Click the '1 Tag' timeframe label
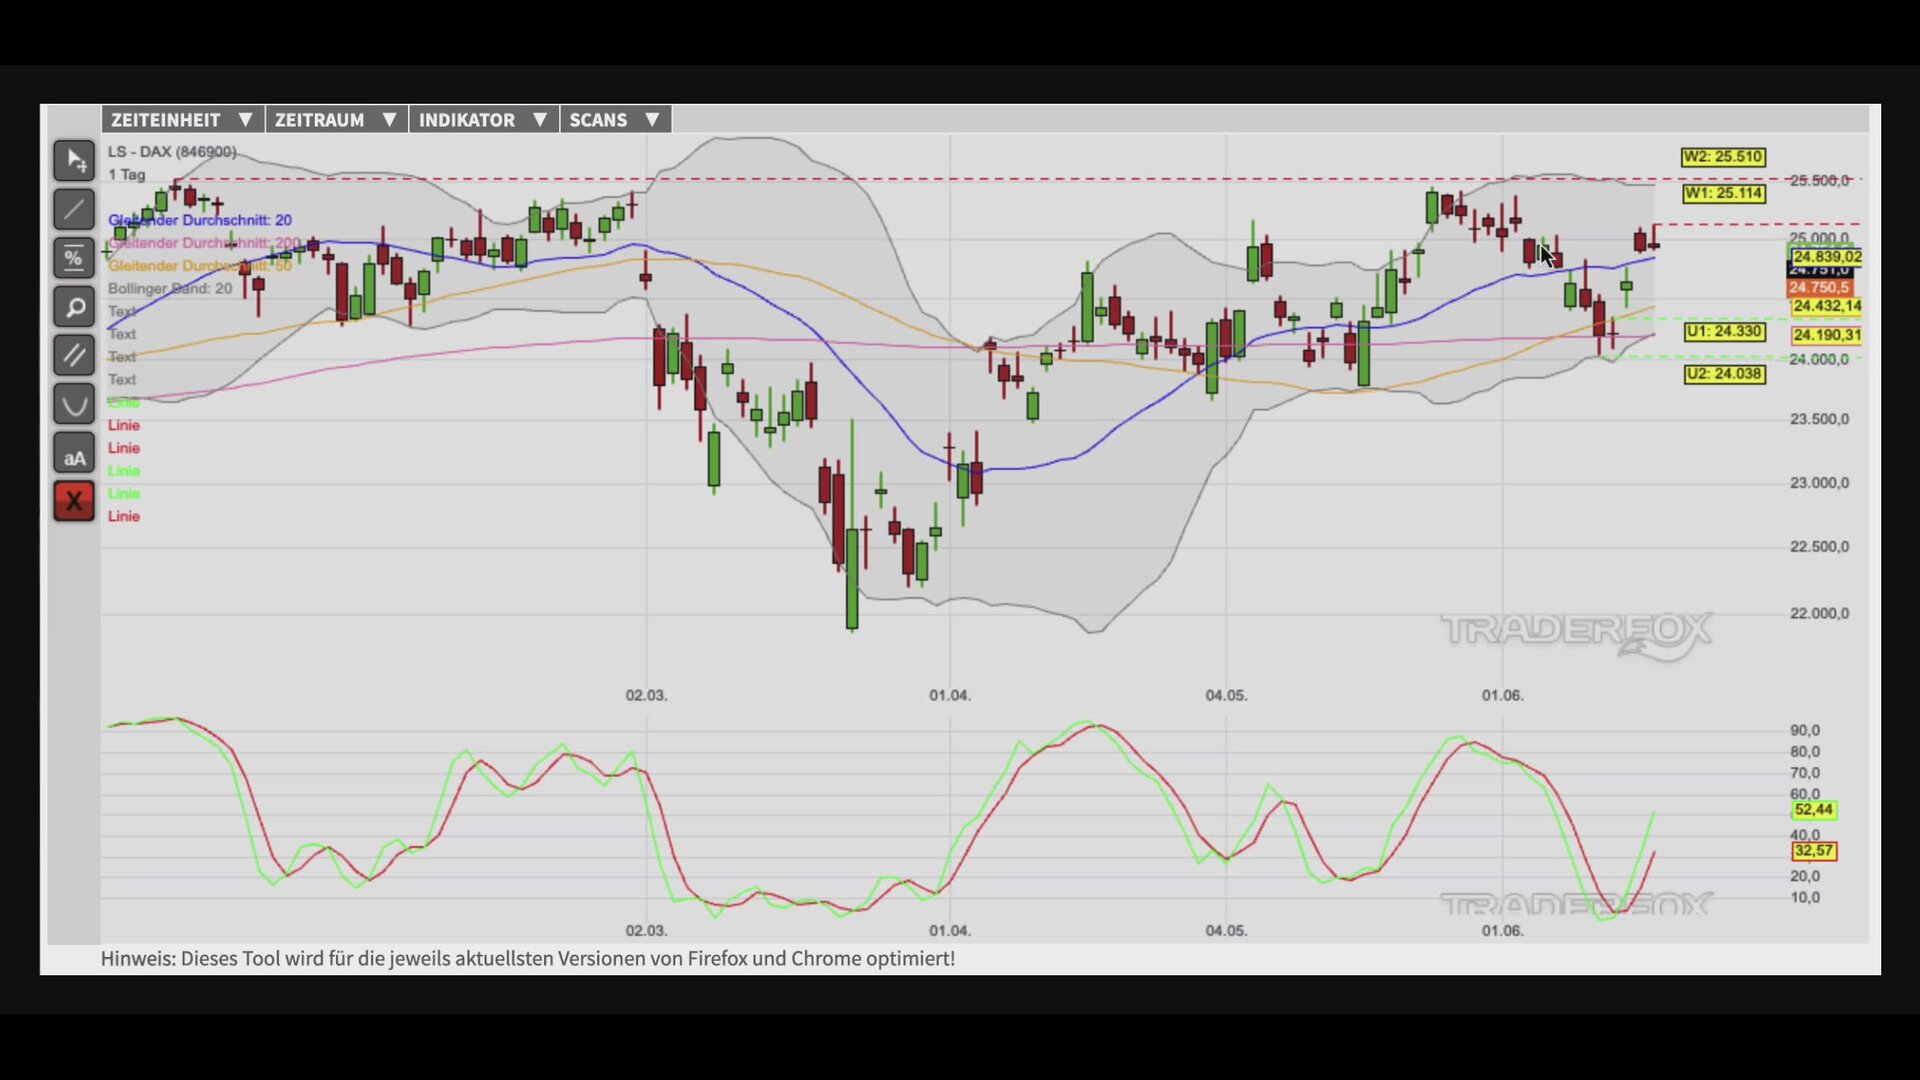The height and width of the screenshot is (1080, 1920). pyautogui.click(x=127, y=175)
